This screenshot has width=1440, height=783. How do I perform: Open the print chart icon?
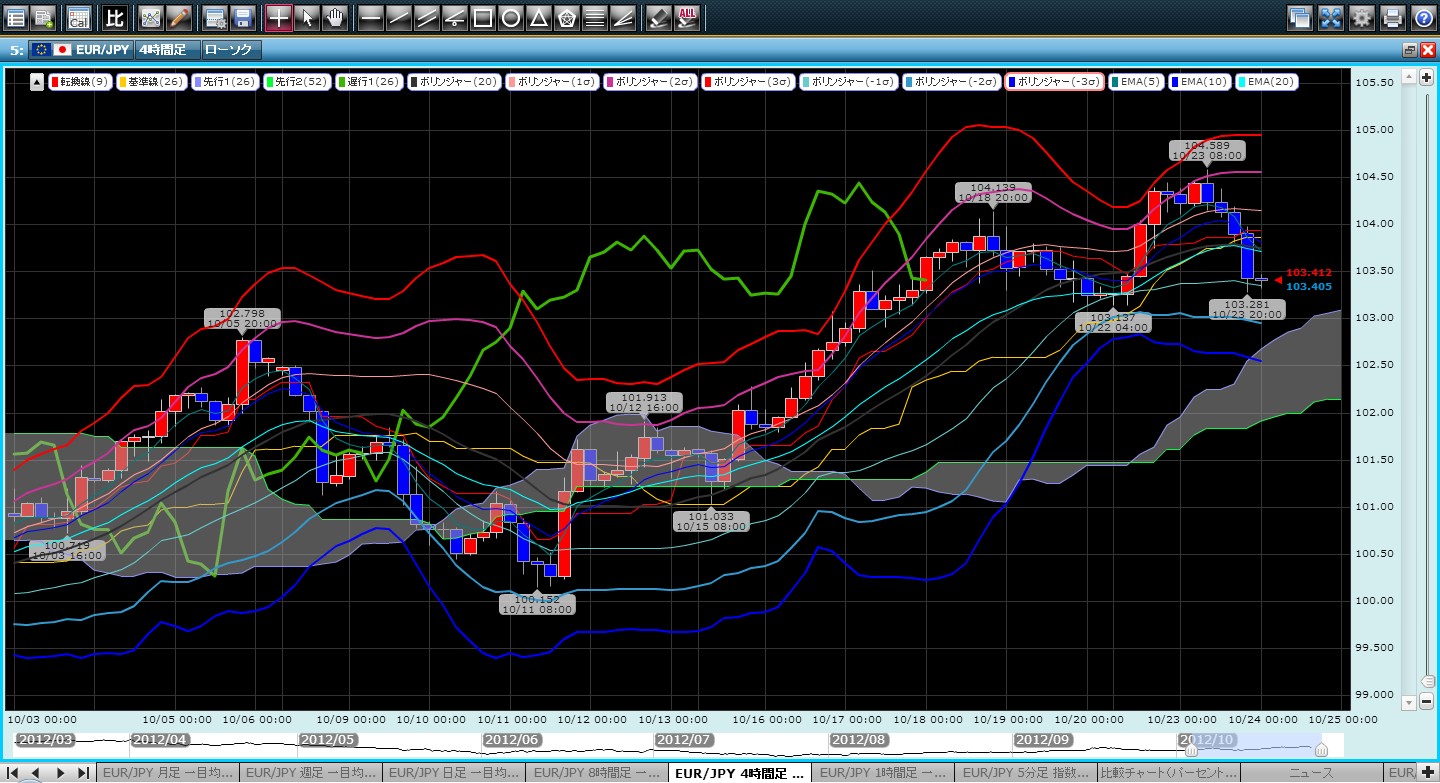pos(1392,17)
